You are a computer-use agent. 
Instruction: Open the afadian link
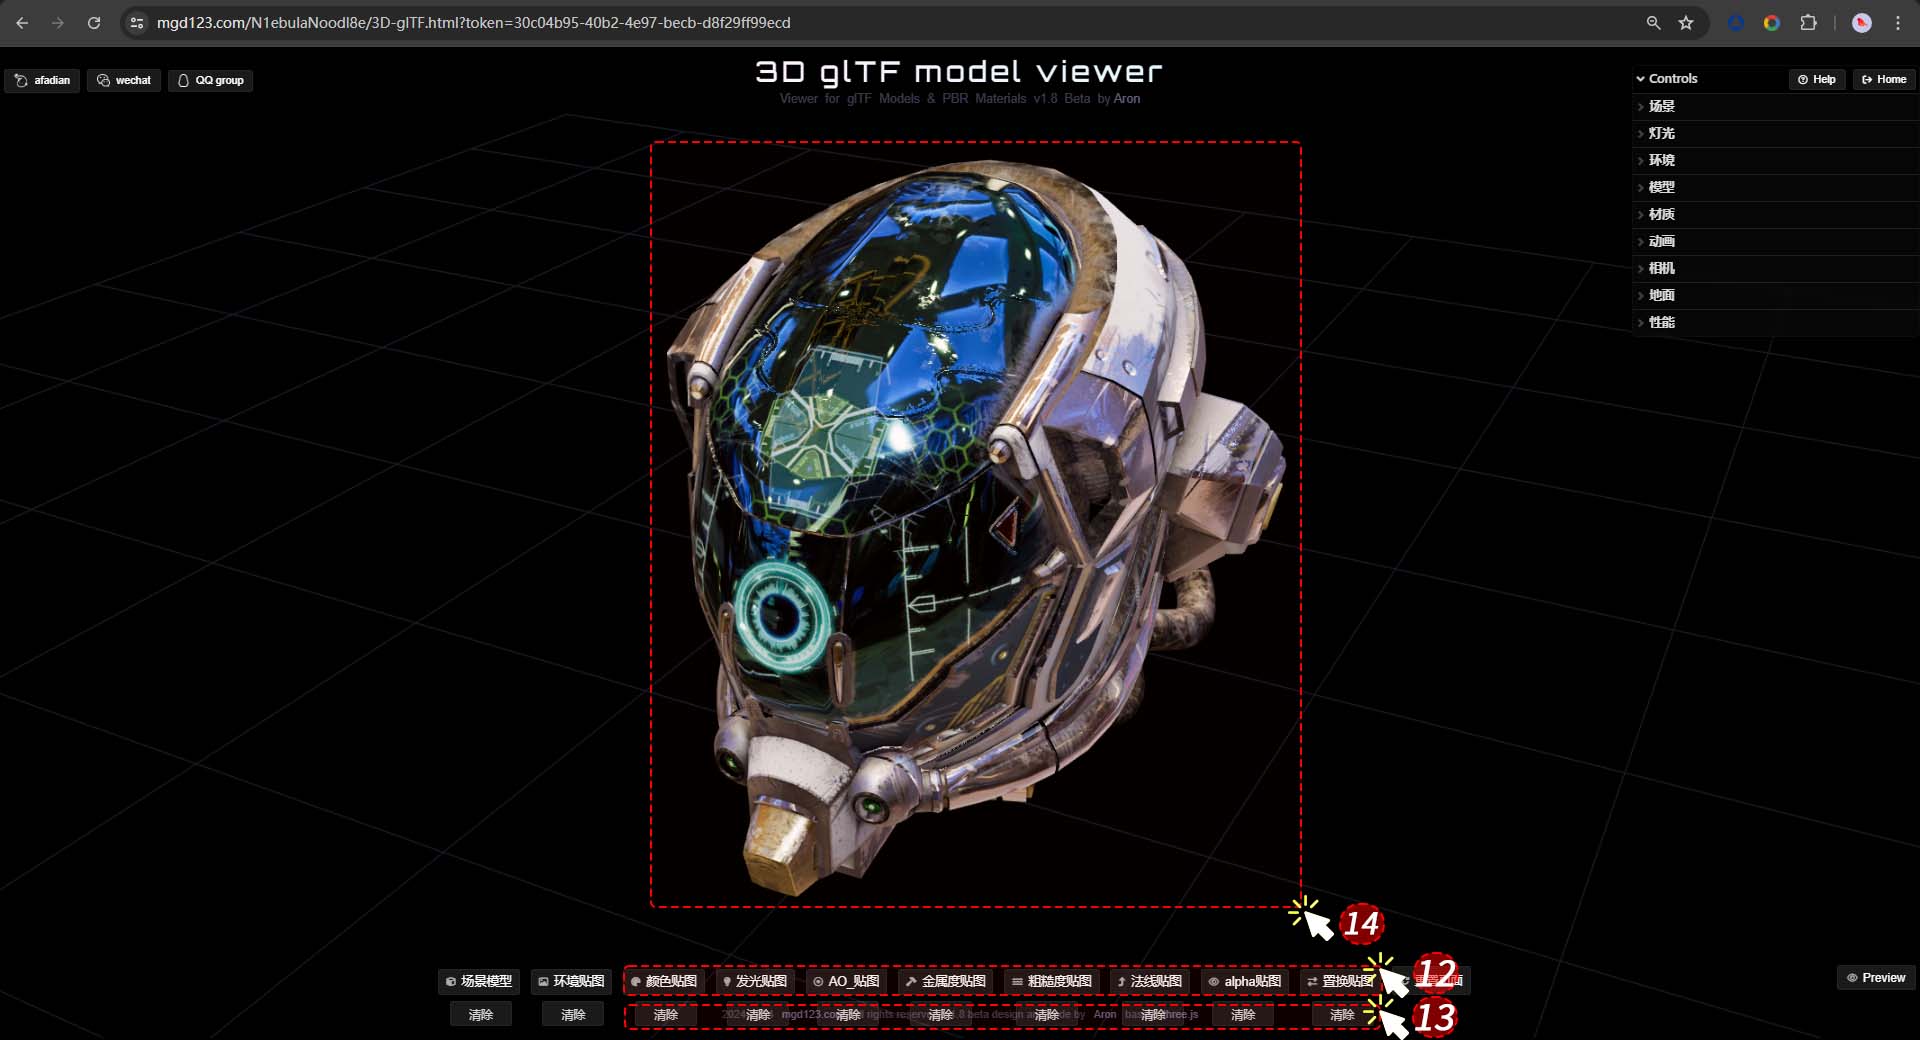tap(43, 80)
